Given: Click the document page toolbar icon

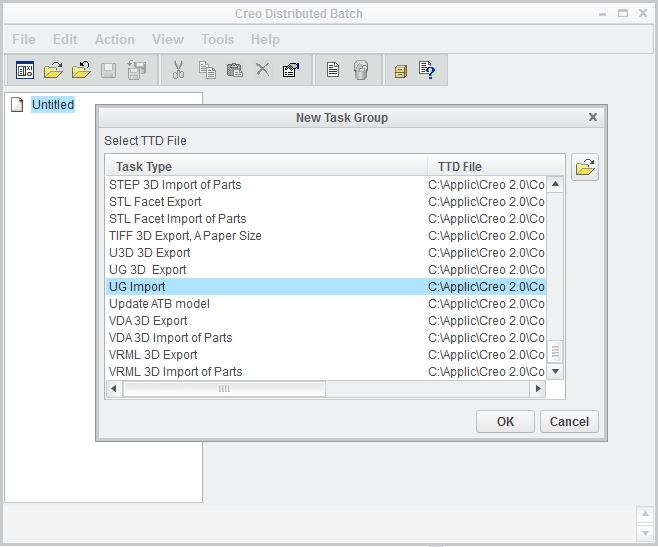Looking at the screenshot, I should point(333,70).
